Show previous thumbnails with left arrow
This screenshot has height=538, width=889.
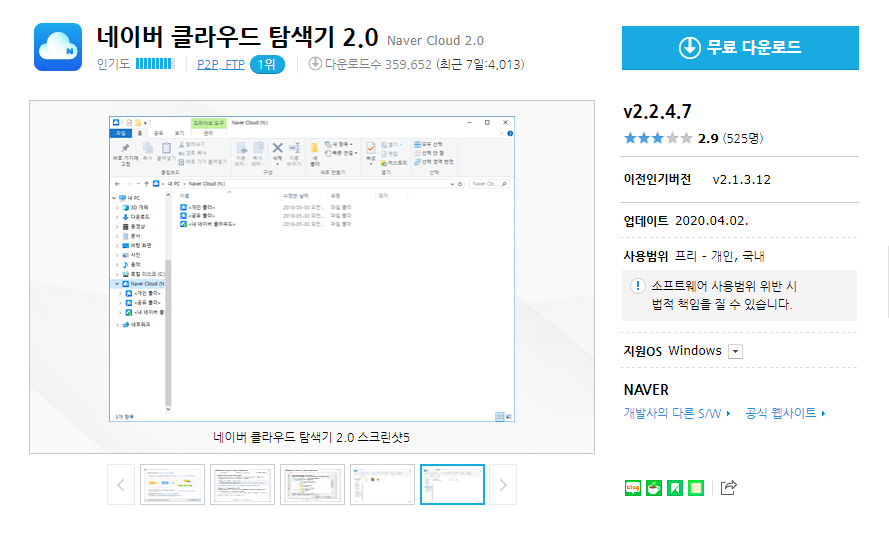coord(121,485)
